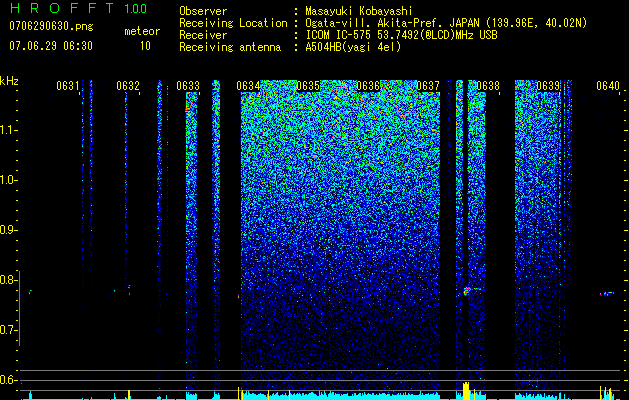Screen dimensions: 629x400
Task: Click the 1.1 kHz axis tick label
Action: pyautogui.click(x=7, y=130)
